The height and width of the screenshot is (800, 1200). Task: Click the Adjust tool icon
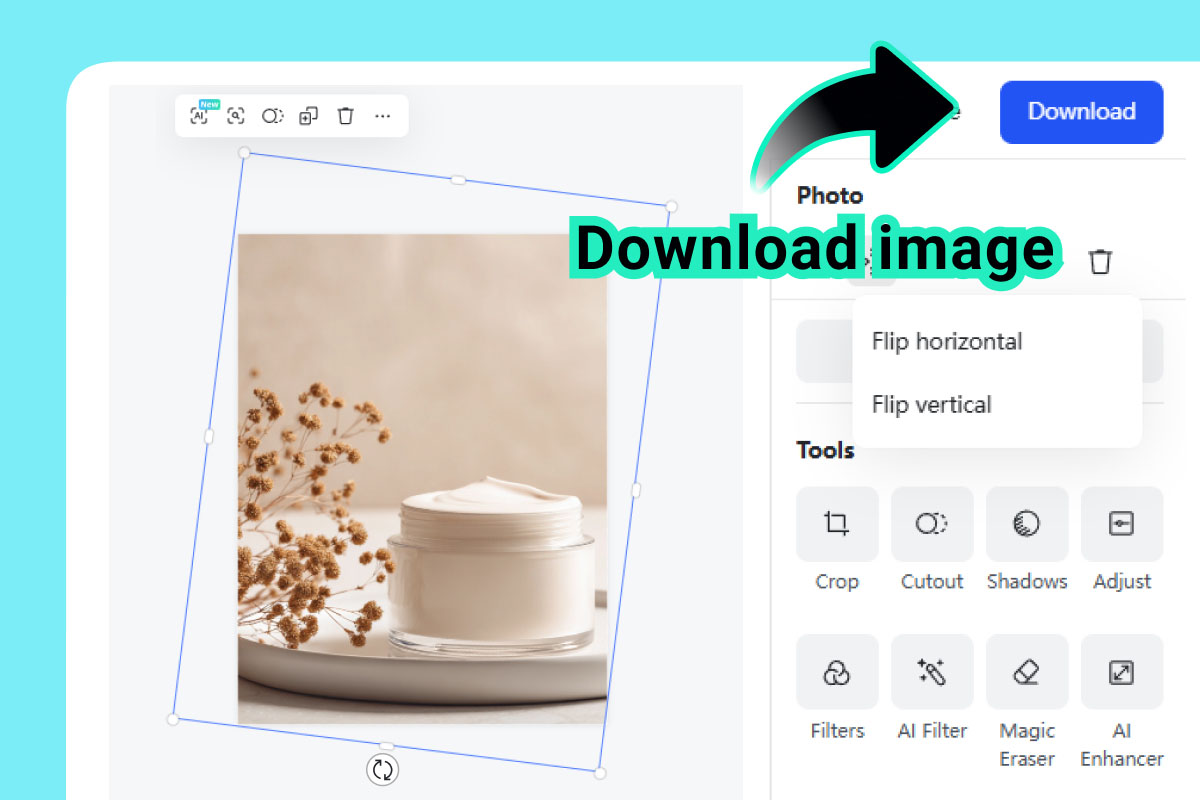coord(1122,524)
